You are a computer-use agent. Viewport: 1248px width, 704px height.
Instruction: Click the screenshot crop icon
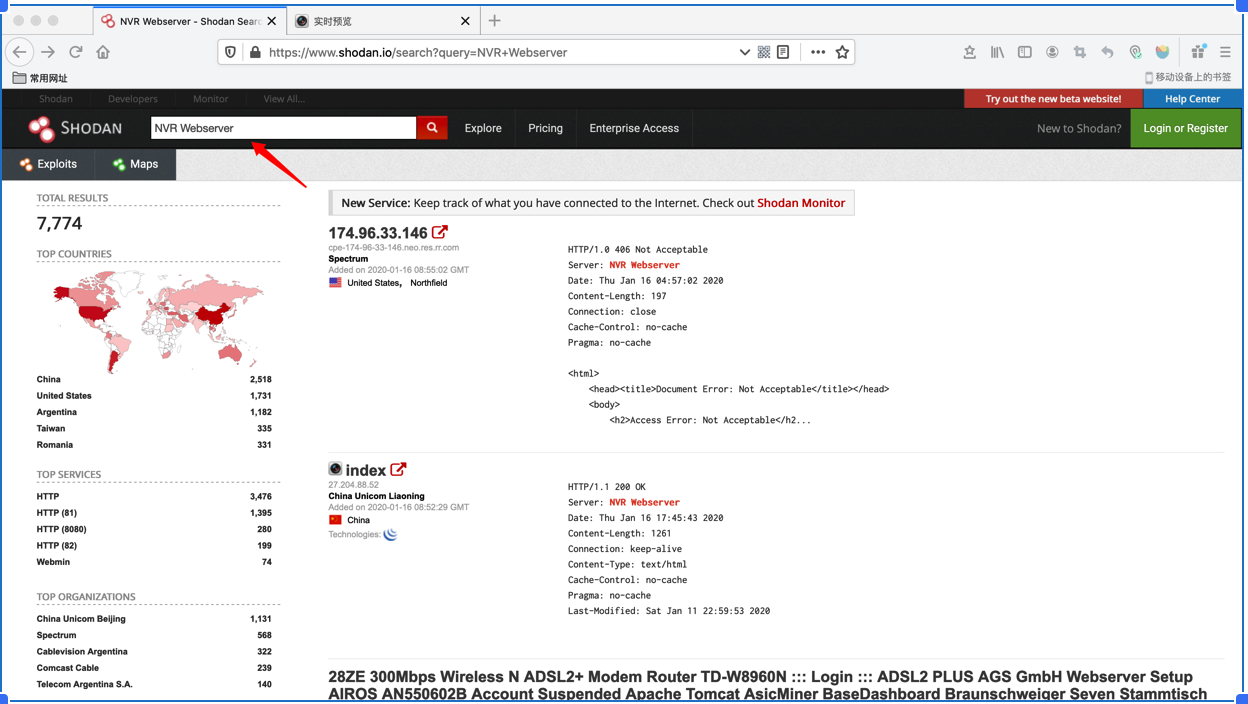pyautogui.click(x=1080, y=52)
